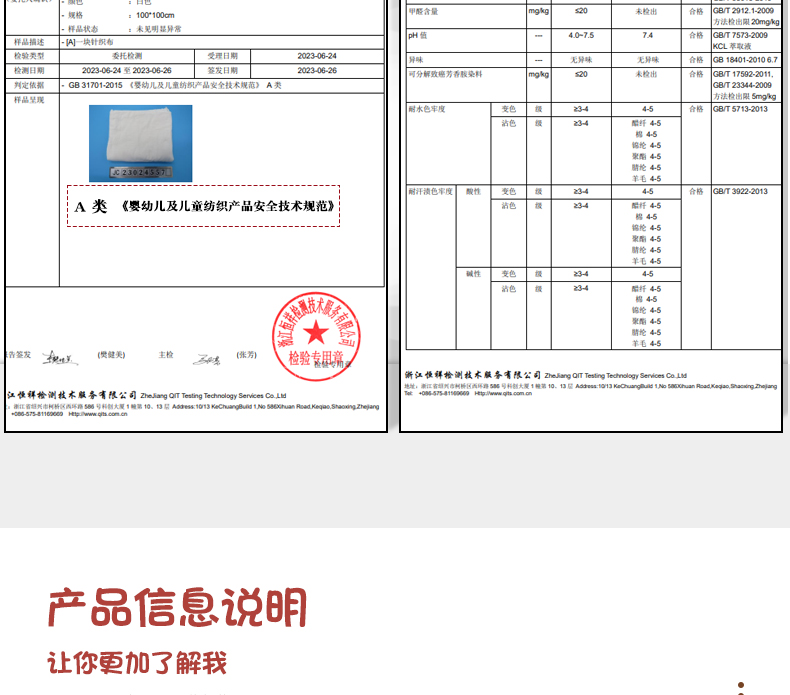Click the 签发日期 label
790x695 pixels.
(222, 71)
